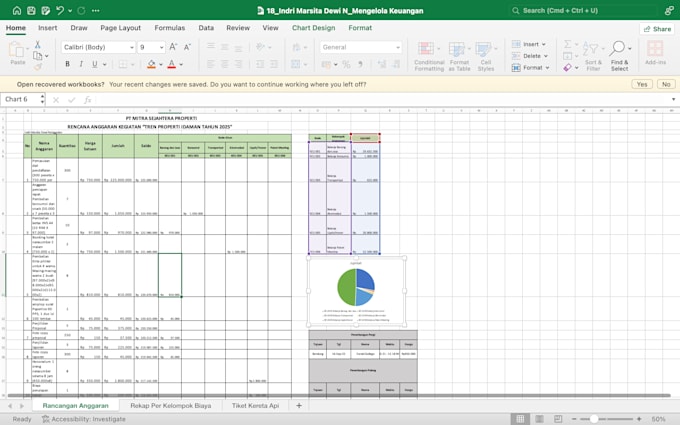Click Yes to open recovered workbooks

click(642, 84)
